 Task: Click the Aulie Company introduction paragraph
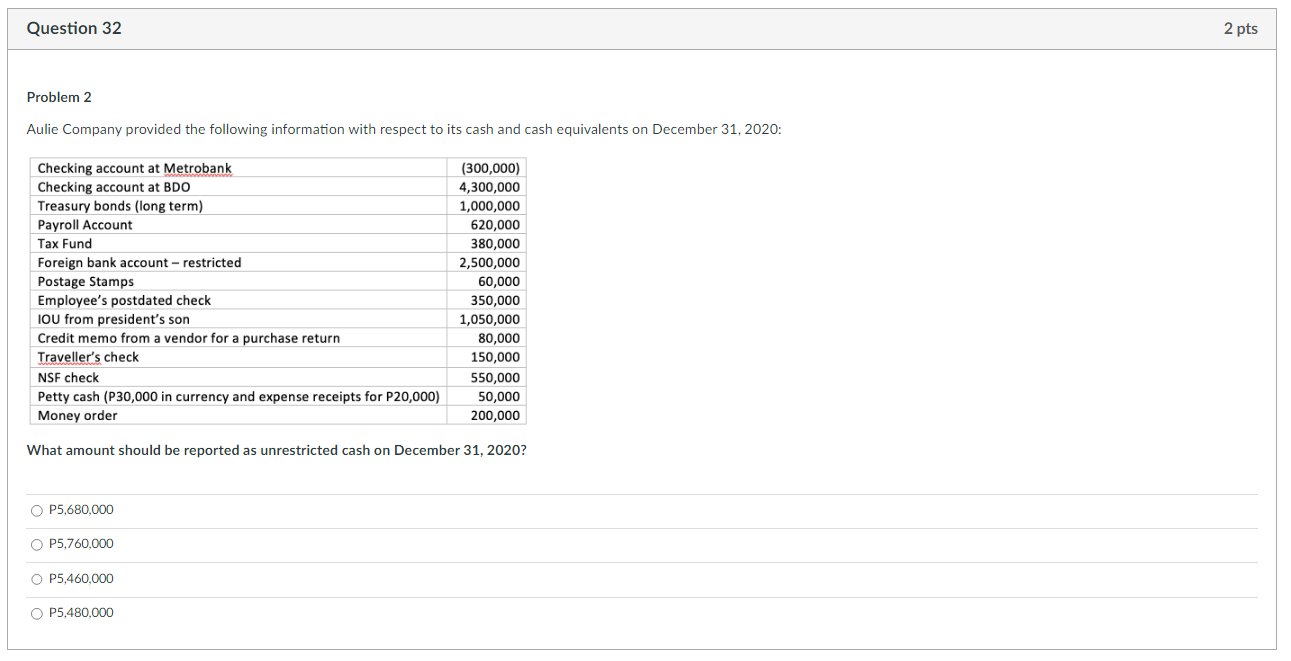[404, 129]
